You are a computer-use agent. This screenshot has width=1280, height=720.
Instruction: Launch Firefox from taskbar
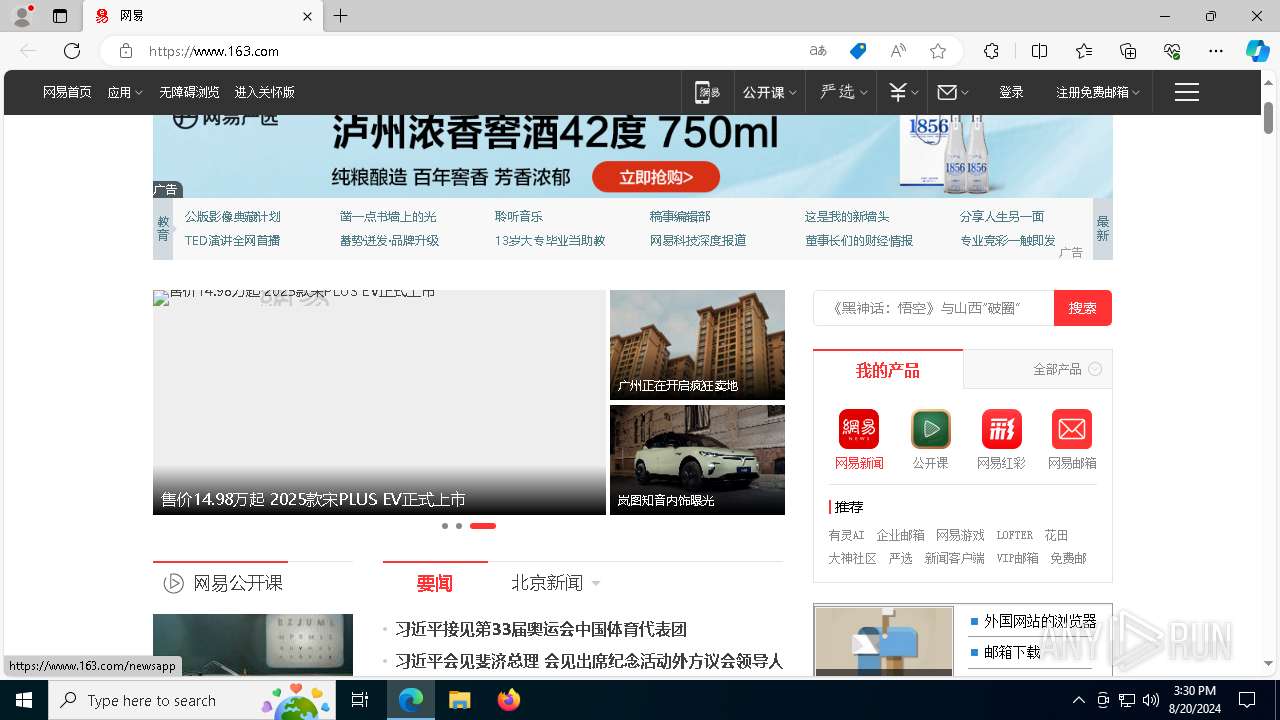[508, 700]
